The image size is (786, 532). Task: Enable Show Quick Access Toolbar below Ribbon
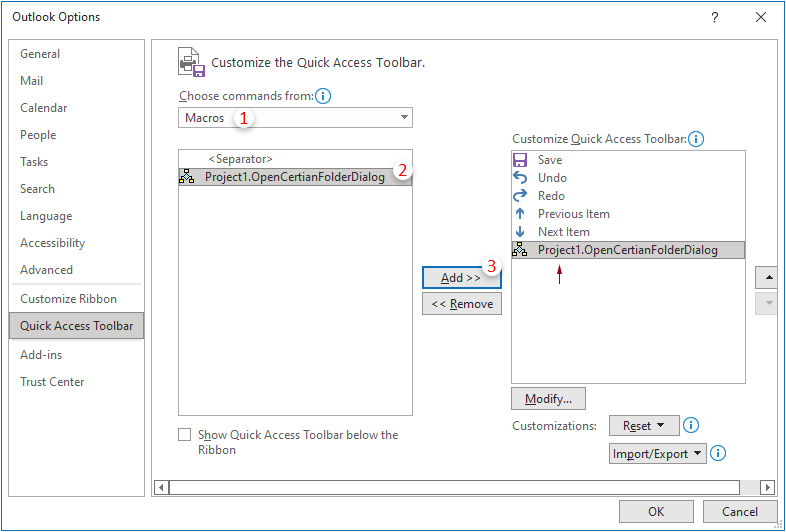click(184, 435)
